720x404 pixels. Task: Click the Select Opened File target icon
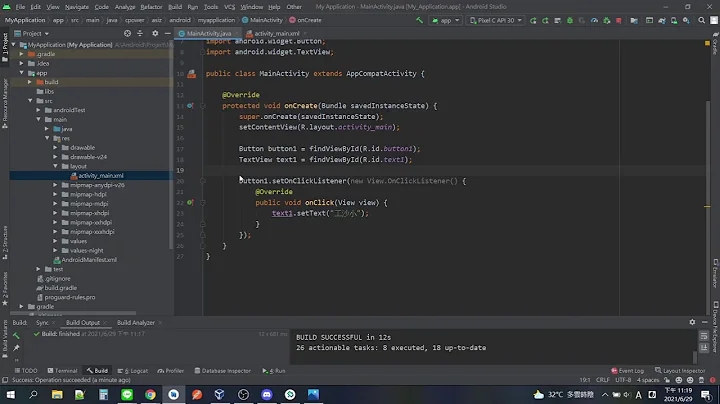point(127,34)
